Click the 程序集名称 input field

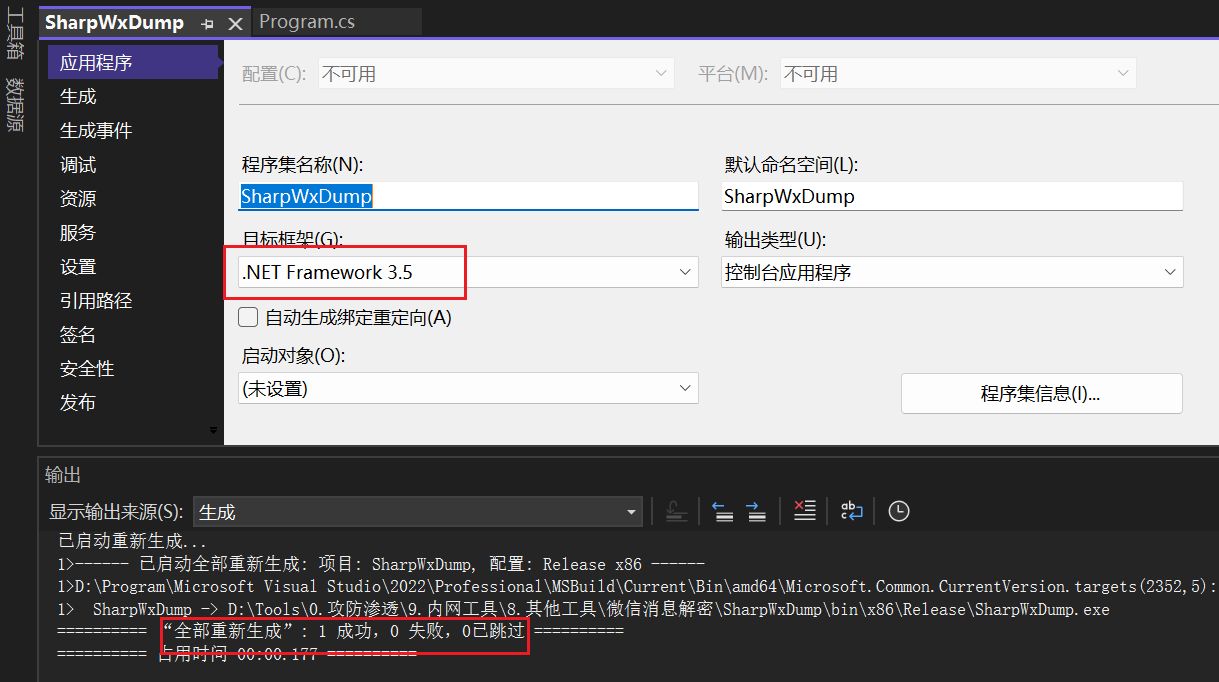tap(468, 196)
